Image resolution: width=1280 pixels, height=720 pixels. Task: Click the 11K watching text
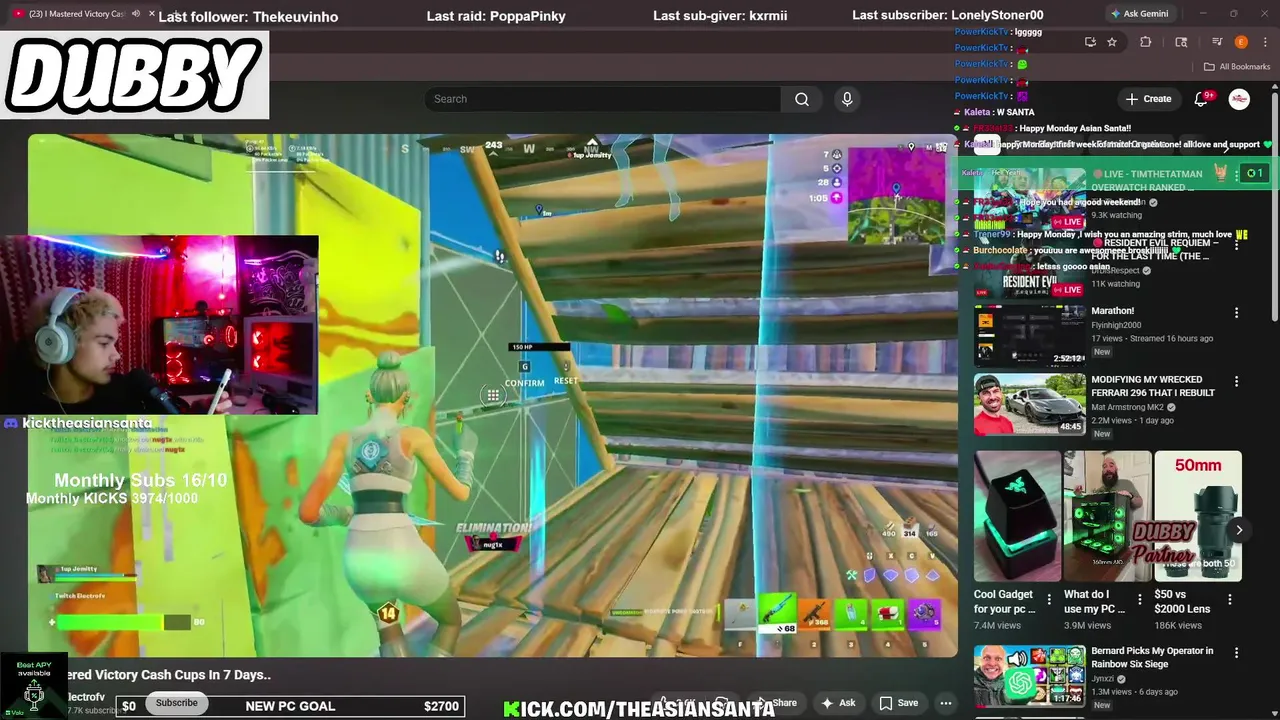(x=1116, y=284)
